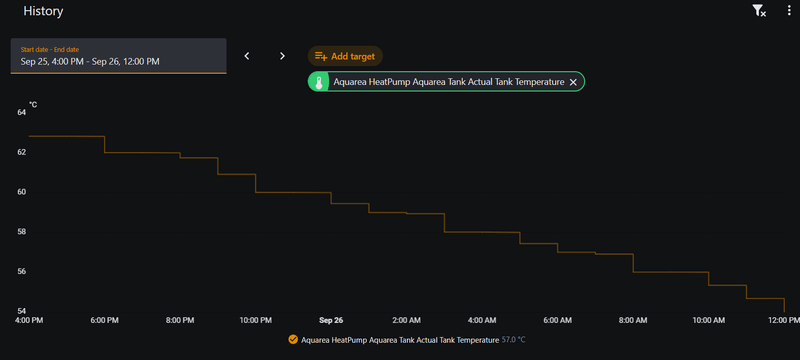Click the Add target button

[345, 56]
